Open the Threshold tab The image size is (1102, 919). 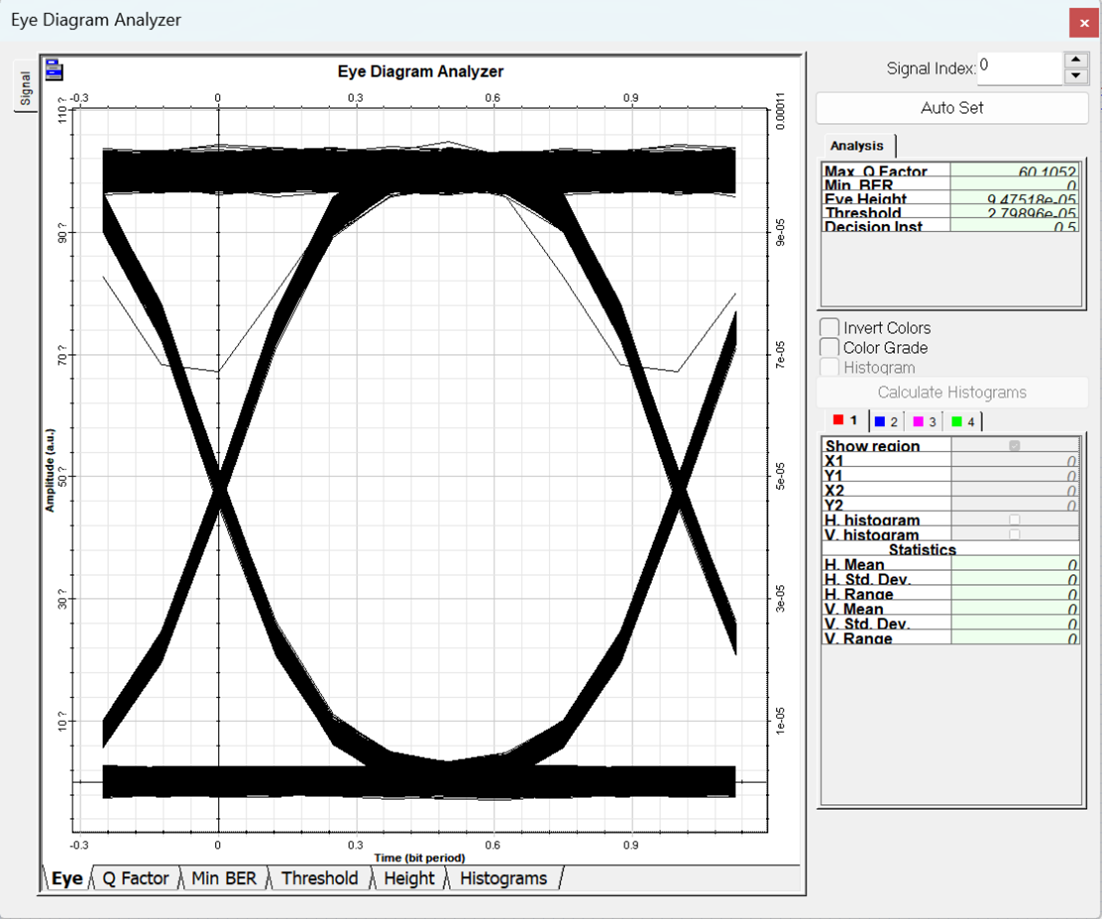[319, 878]
